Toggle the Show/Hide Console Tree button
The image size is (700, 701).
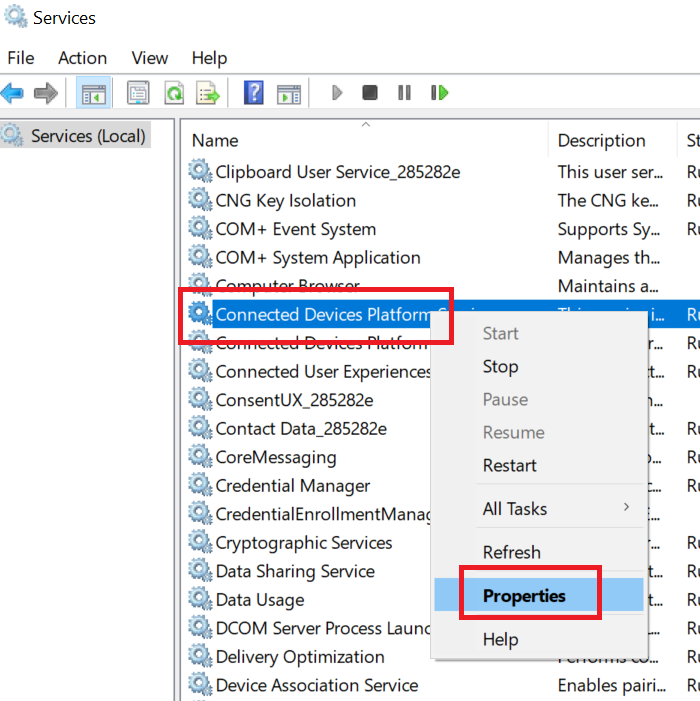coord(94,93)
